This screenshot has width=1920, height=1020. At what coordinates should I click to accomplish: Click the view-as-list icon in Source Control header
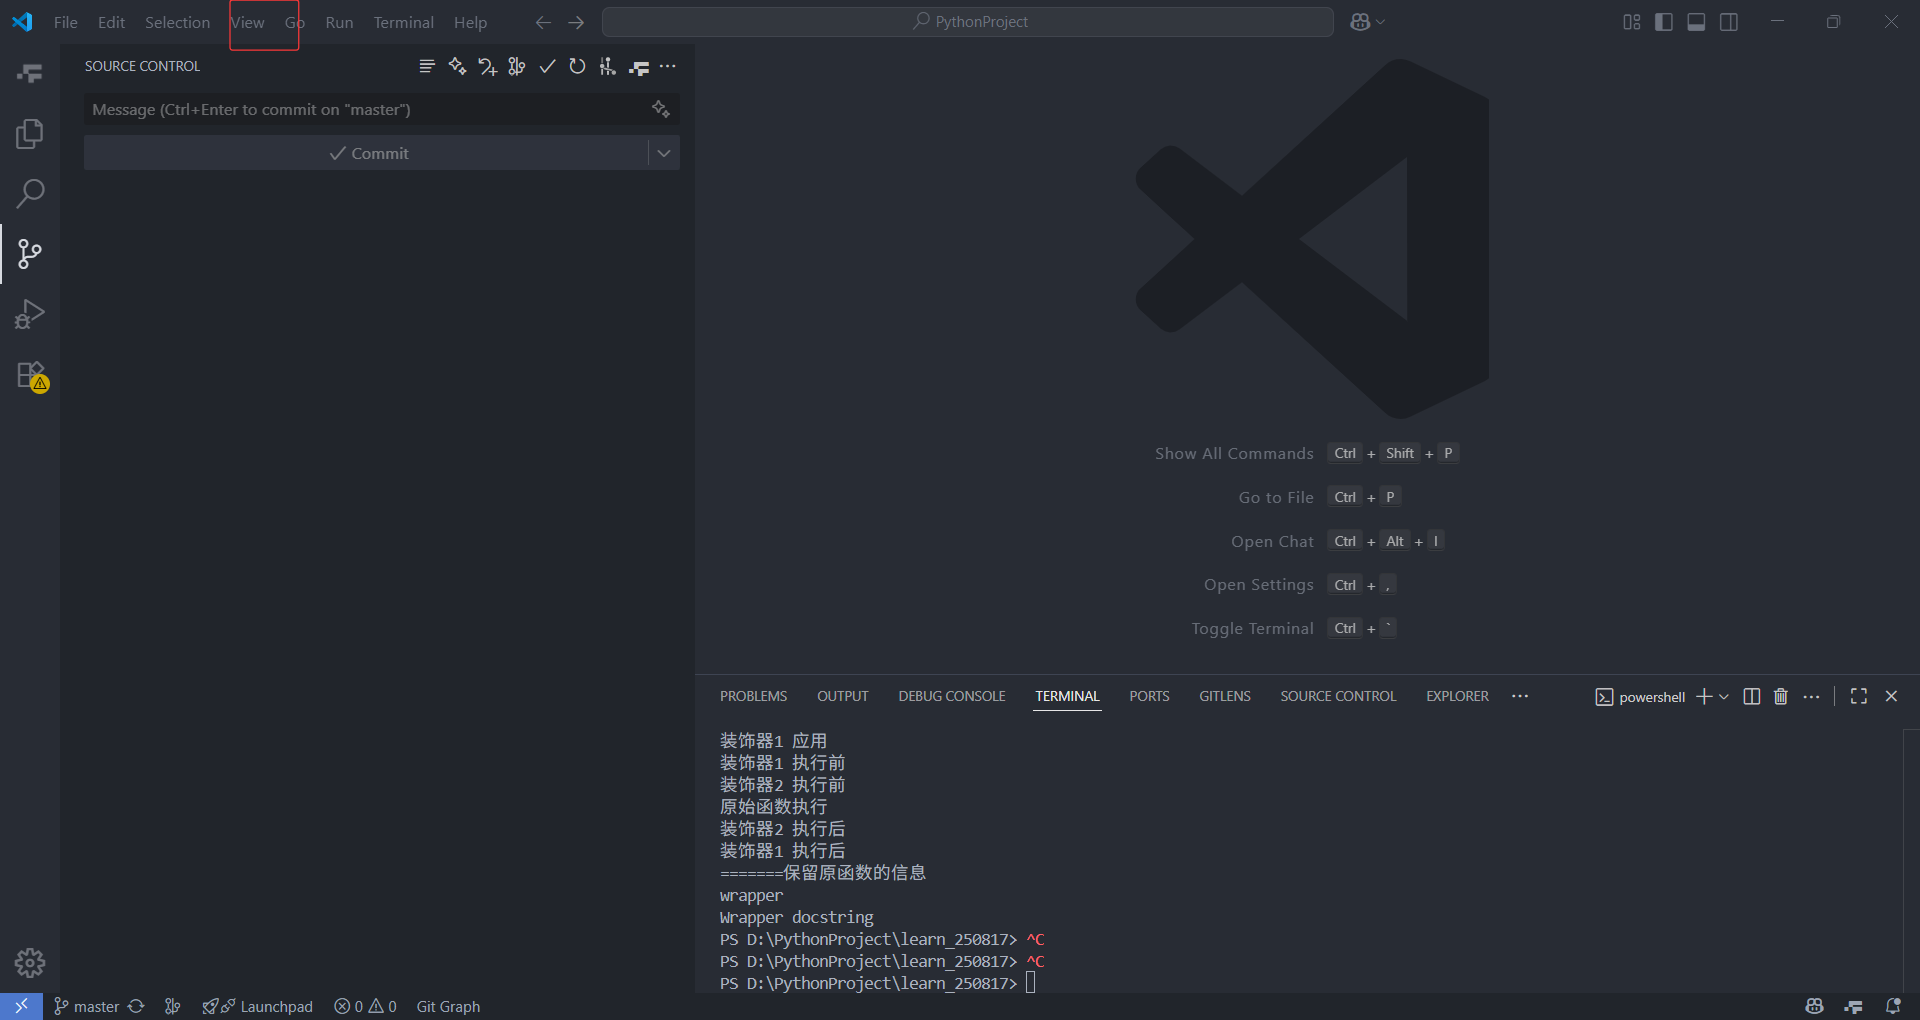coord(427,66)
